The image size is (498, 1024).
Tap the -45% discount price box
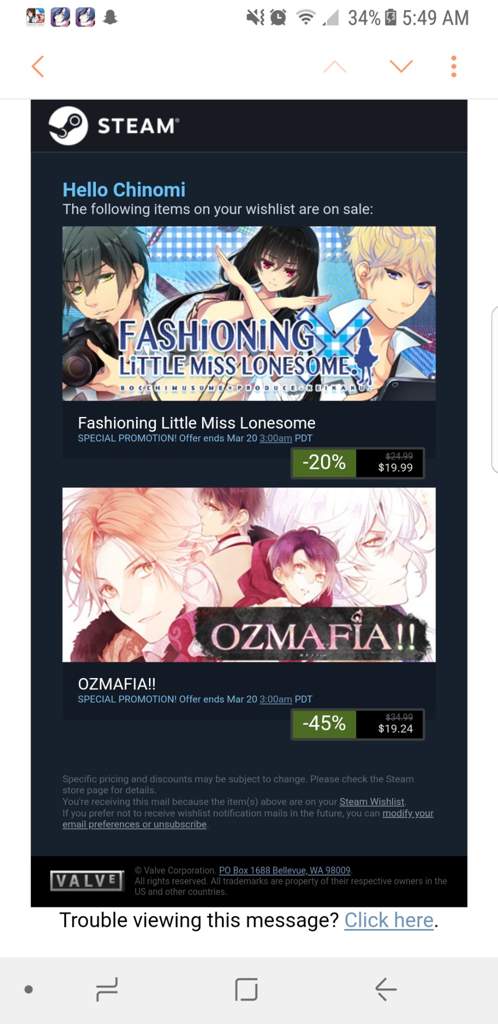pyautogui.click(x=358, y=724)
